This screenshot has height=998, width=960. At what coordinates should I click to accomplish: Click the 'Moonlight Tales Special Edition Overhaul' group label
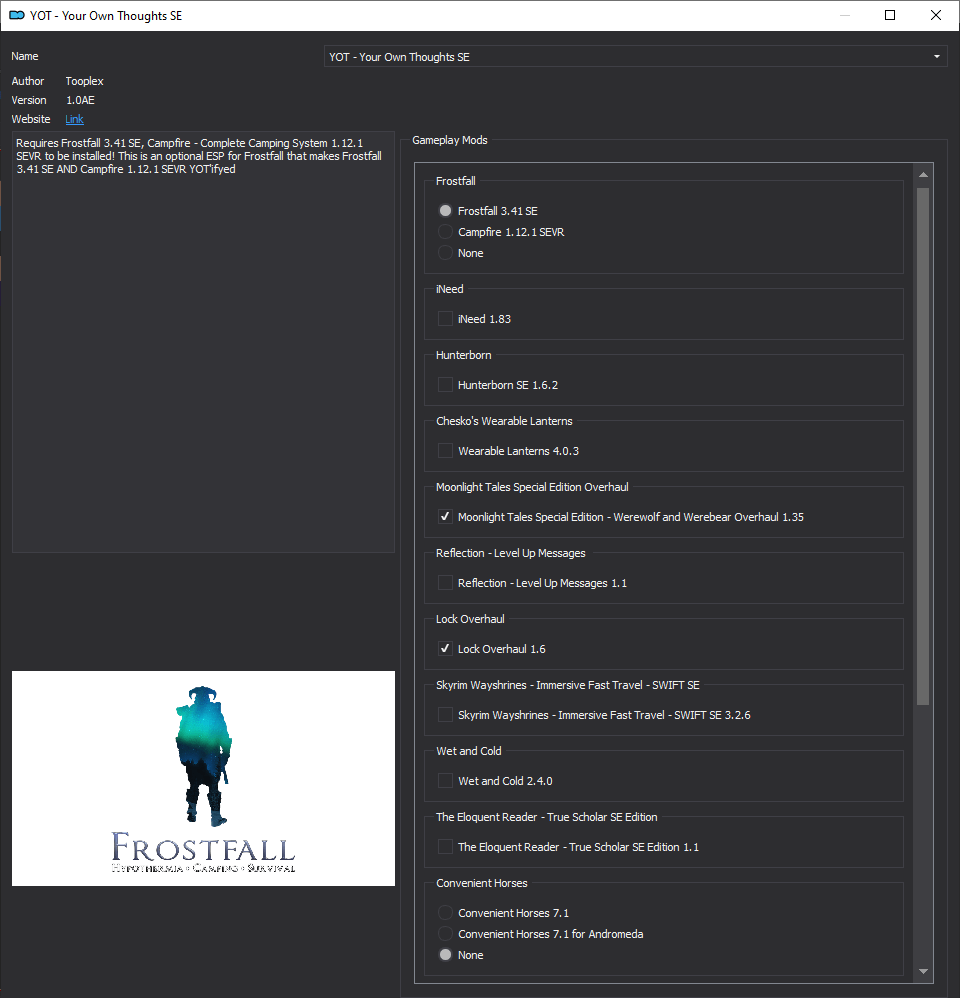(532, 487)
